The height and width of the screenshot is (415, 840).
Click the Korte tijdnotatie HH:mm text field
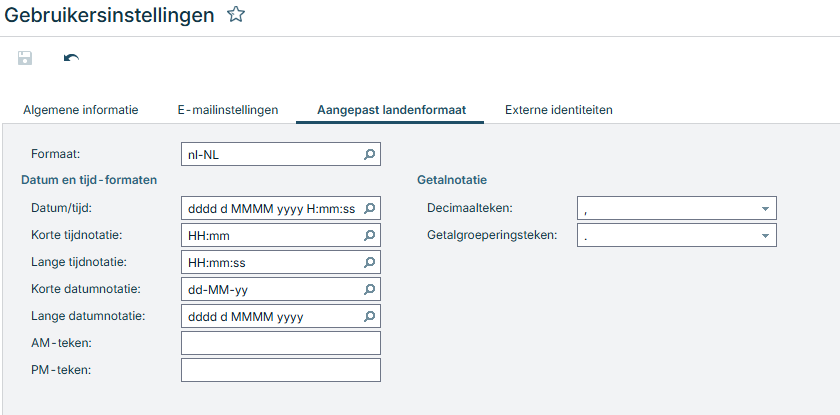pyautogui.click(x=268, y=235)
